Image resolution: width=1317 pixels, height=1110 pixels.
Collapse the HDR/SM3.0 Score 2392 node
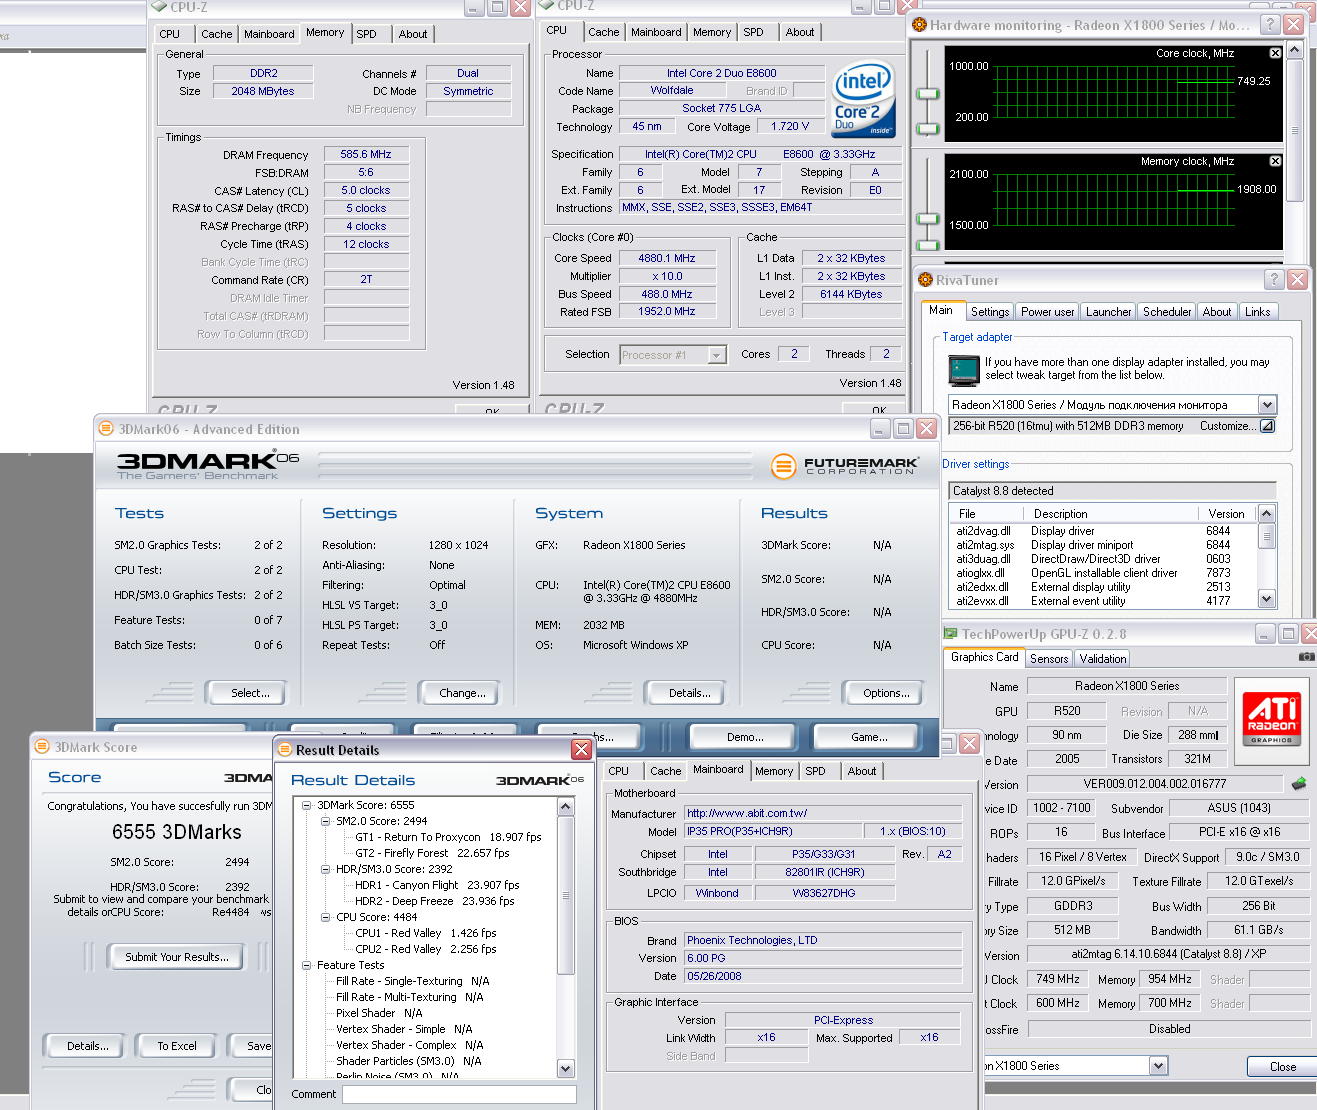pyautogui.click(x=326, y=869)
